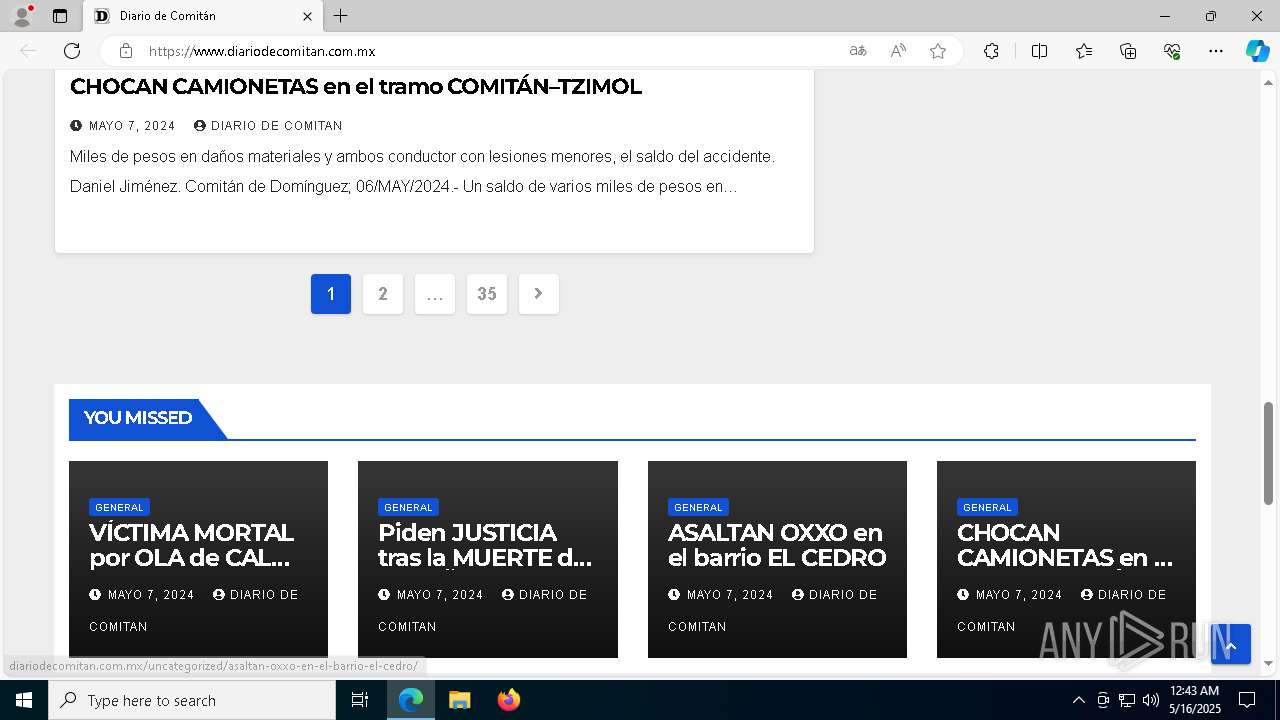Open the translate page icon
Viewport: 1280px width, 720px height.
coord(858,51)
